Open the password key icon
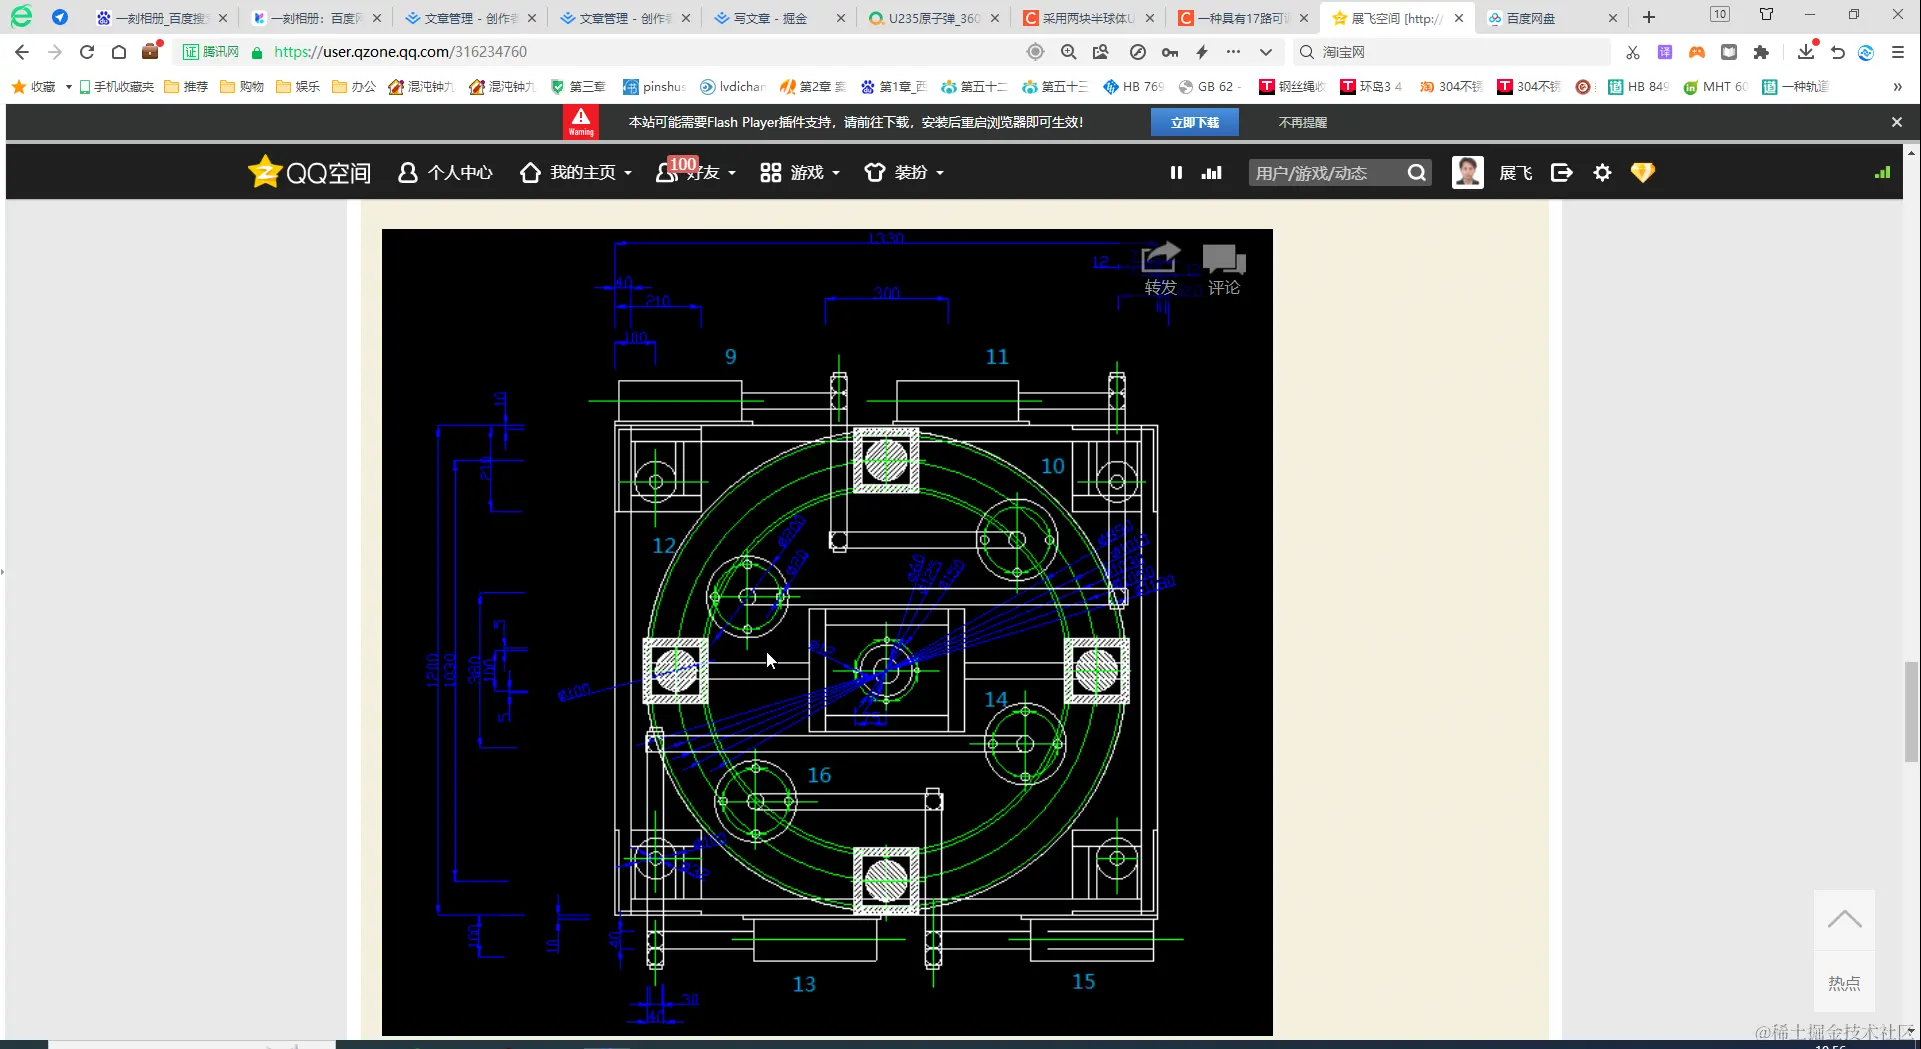 click(1170, 52)
